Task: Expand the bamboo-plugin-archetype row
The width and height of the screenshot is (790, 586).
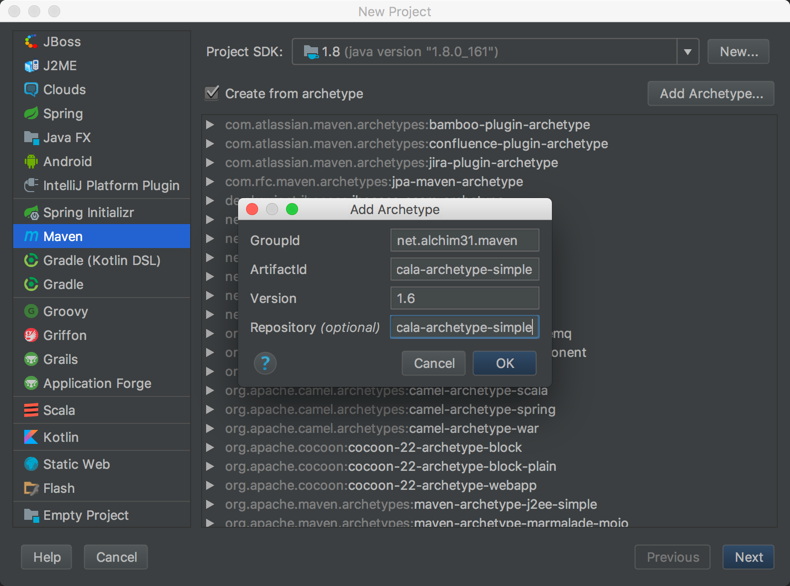Action: coord(210,124)
